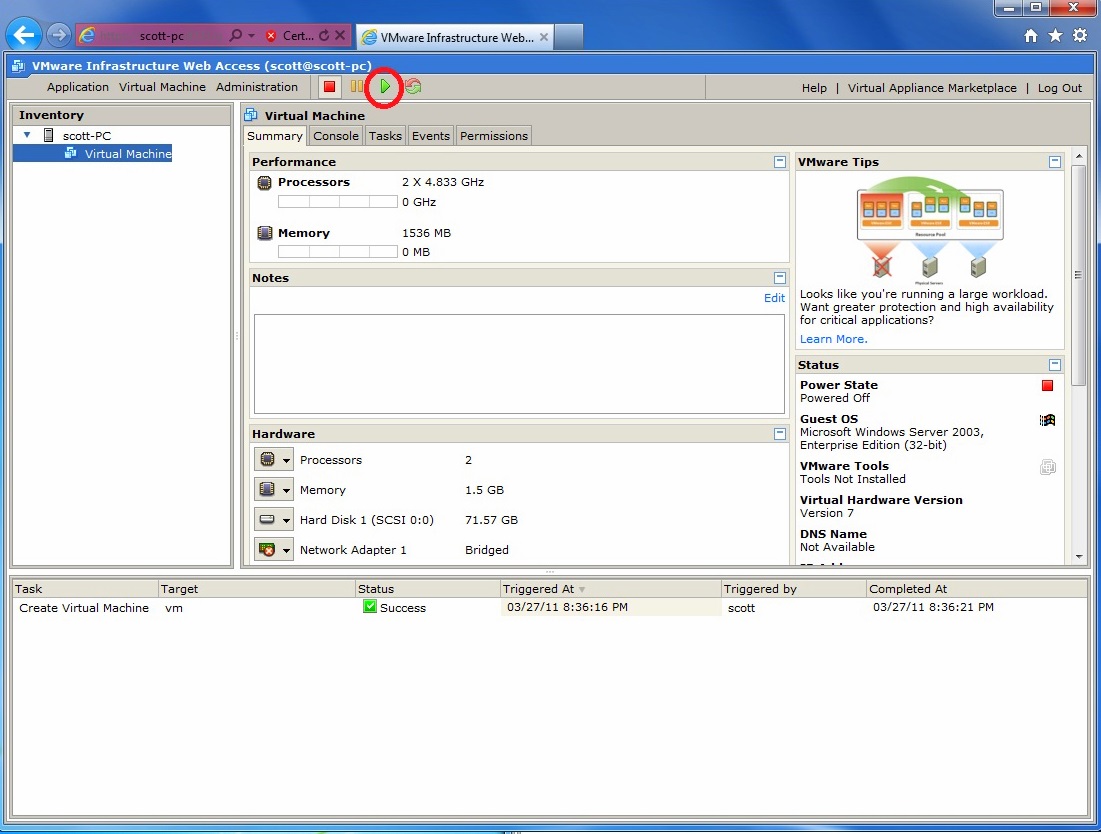This screenshot has width=1101, height=834.
Task: Collapse the Status section
Action: point(1055,365)
